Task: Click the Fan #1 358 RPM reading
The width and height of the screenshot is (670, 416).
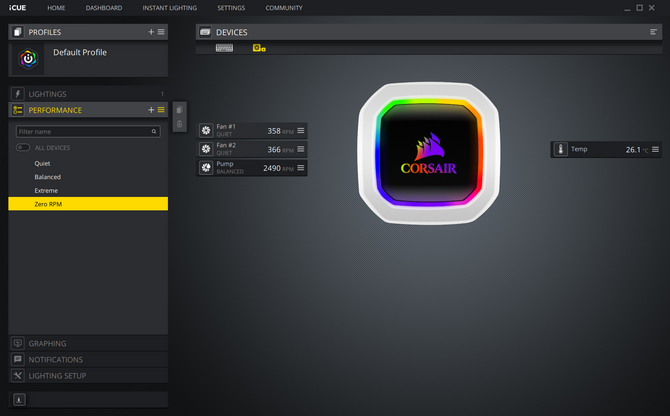Action: point(280,131)
